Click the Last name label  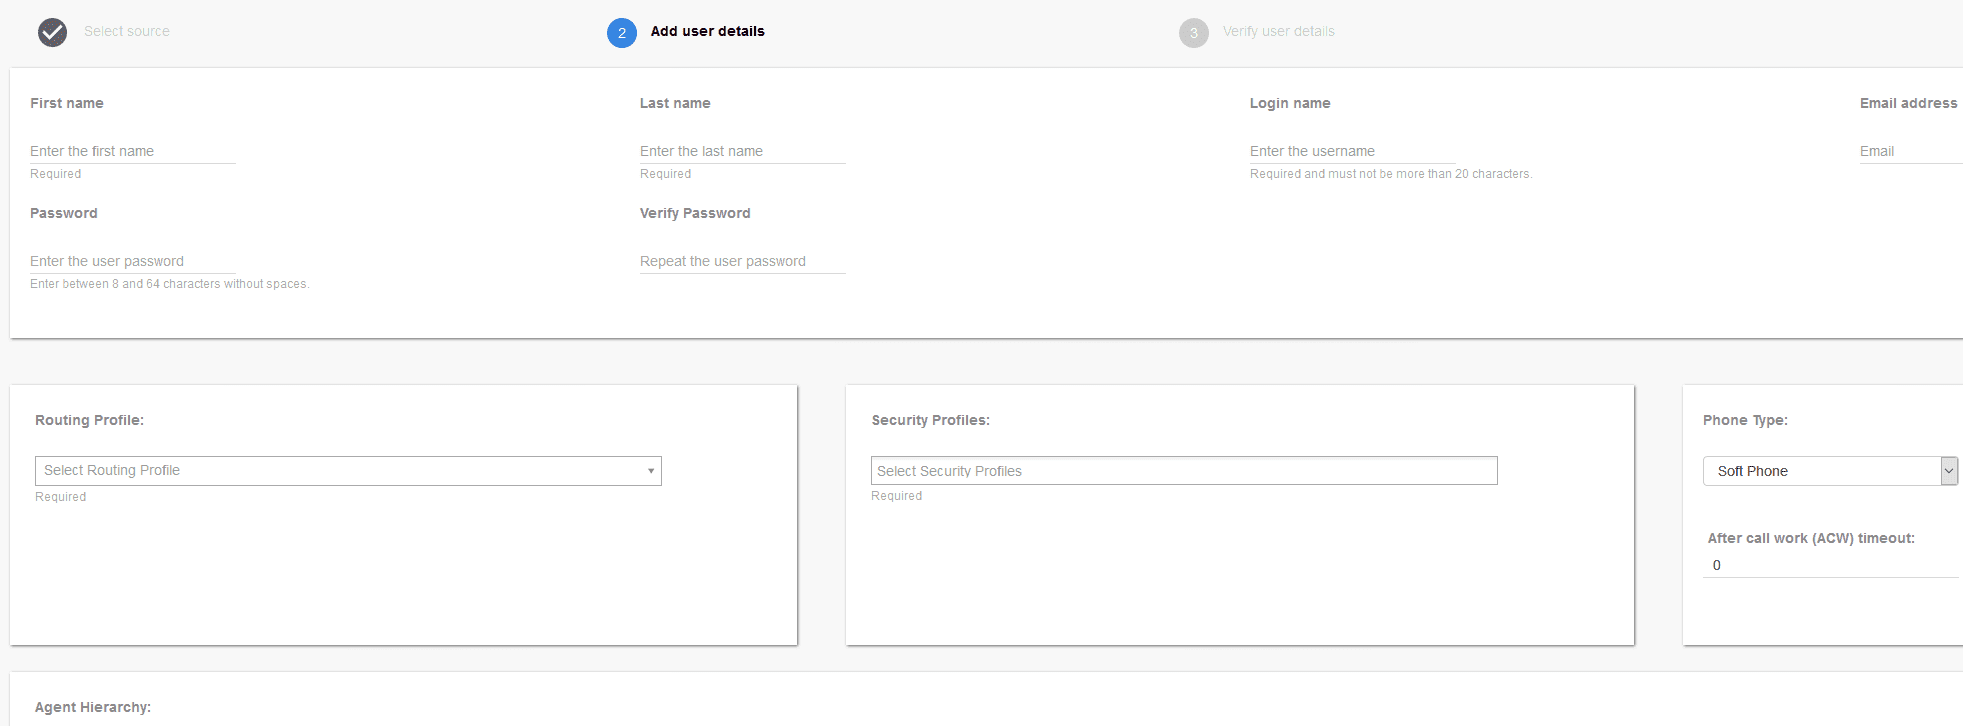[x=675, y=103]
